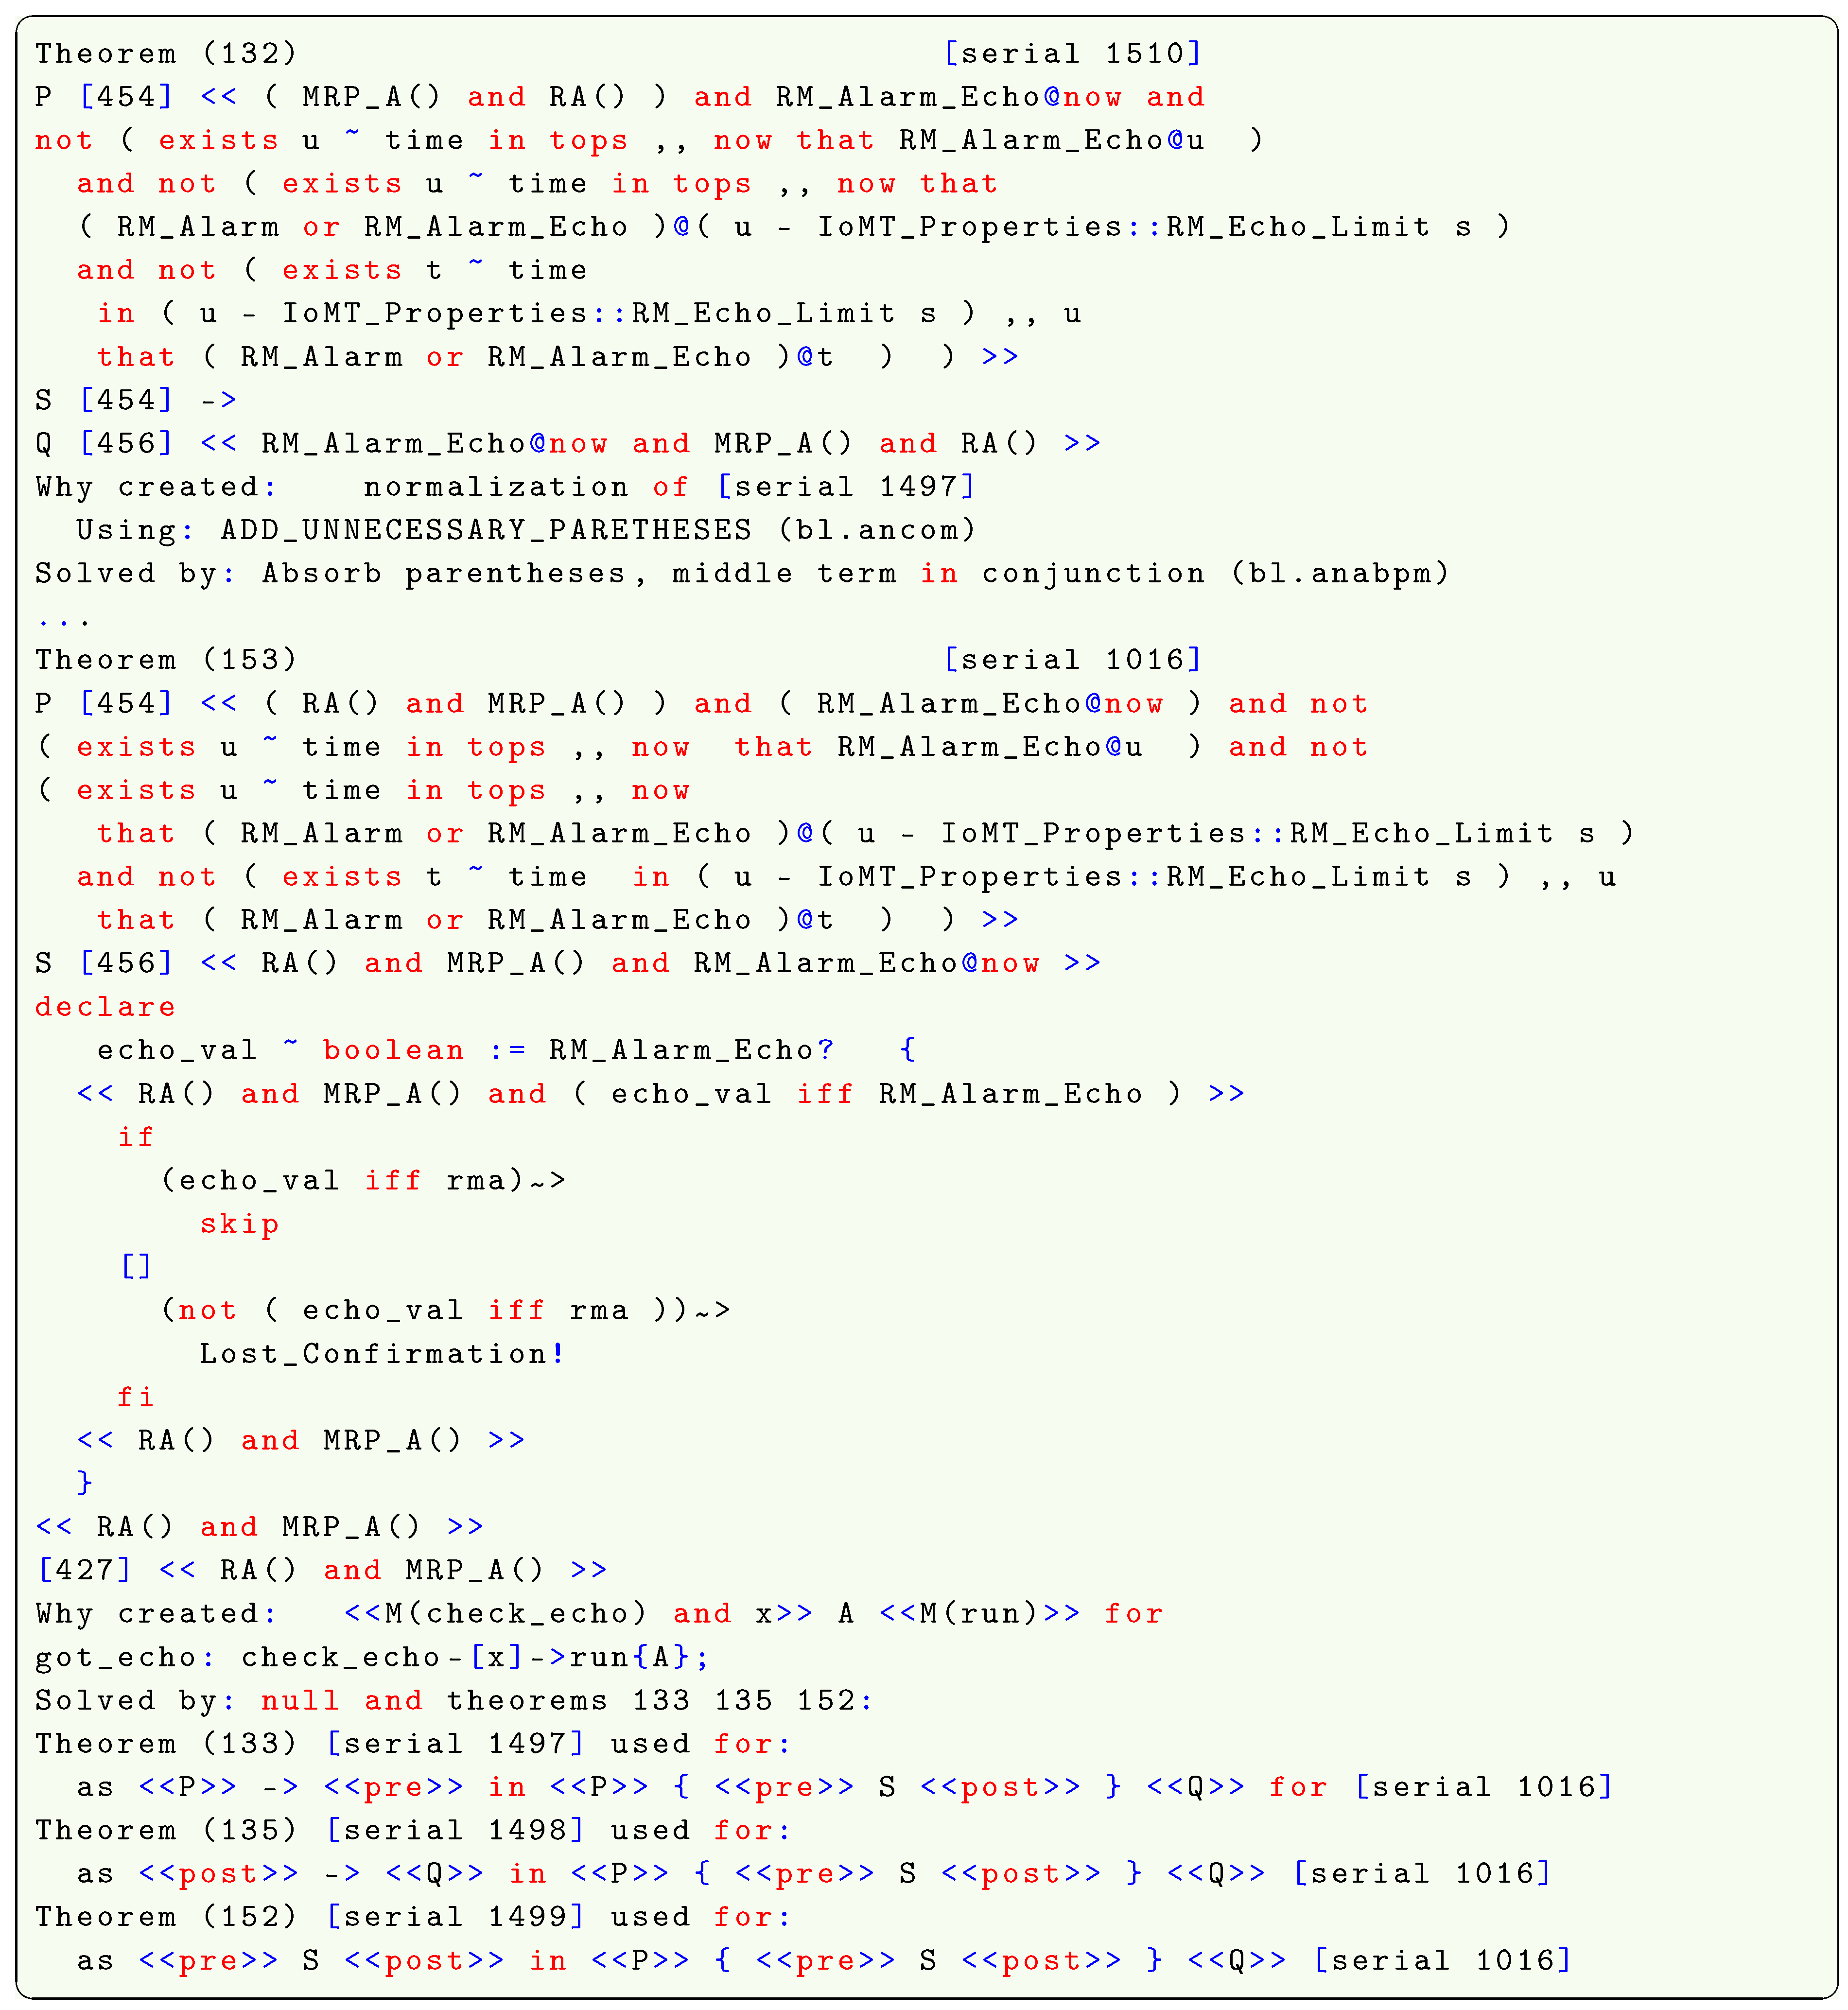Click the '(echo_val iff rma)~>' guard
The width and height of the screenshot is (1848, 2010).
click(363, 1180)
